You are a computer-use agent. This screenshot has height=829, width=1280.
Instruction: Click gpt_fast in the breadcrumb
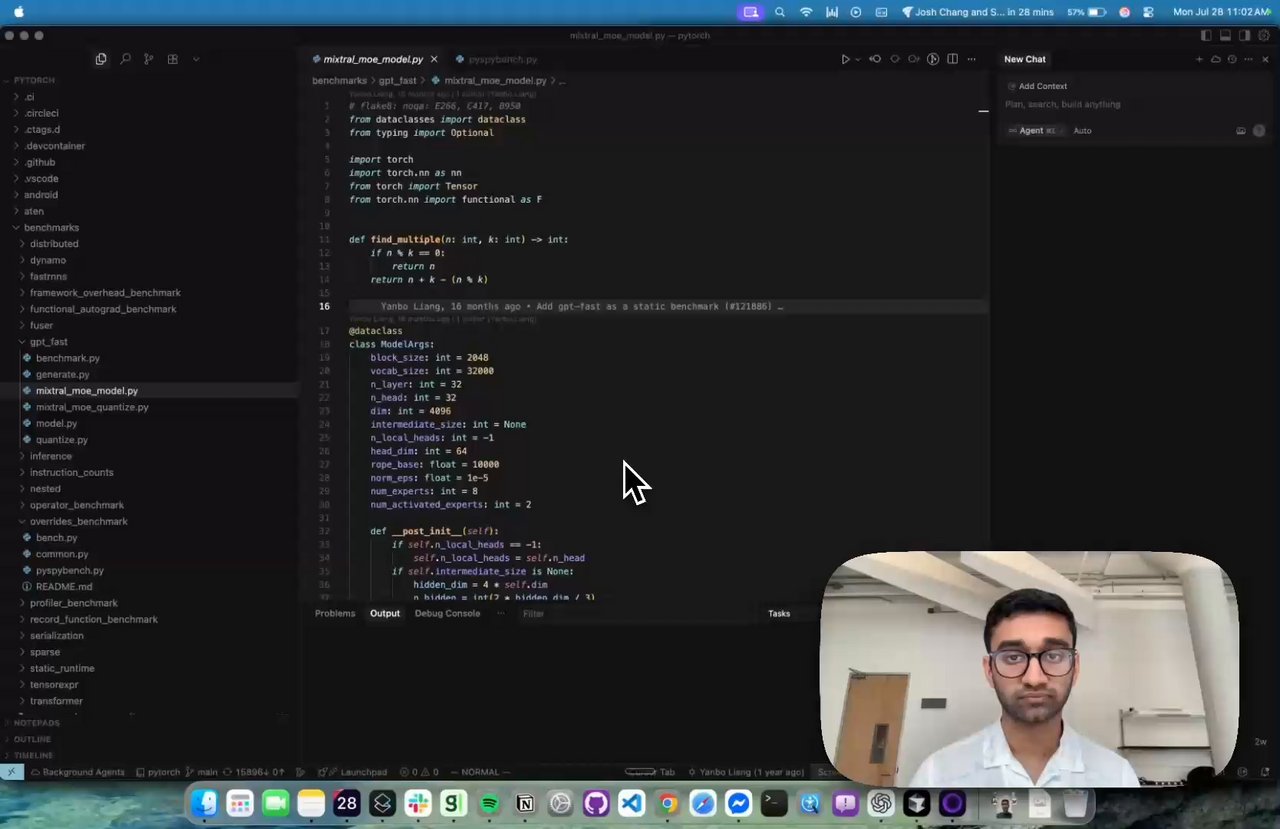397,80
